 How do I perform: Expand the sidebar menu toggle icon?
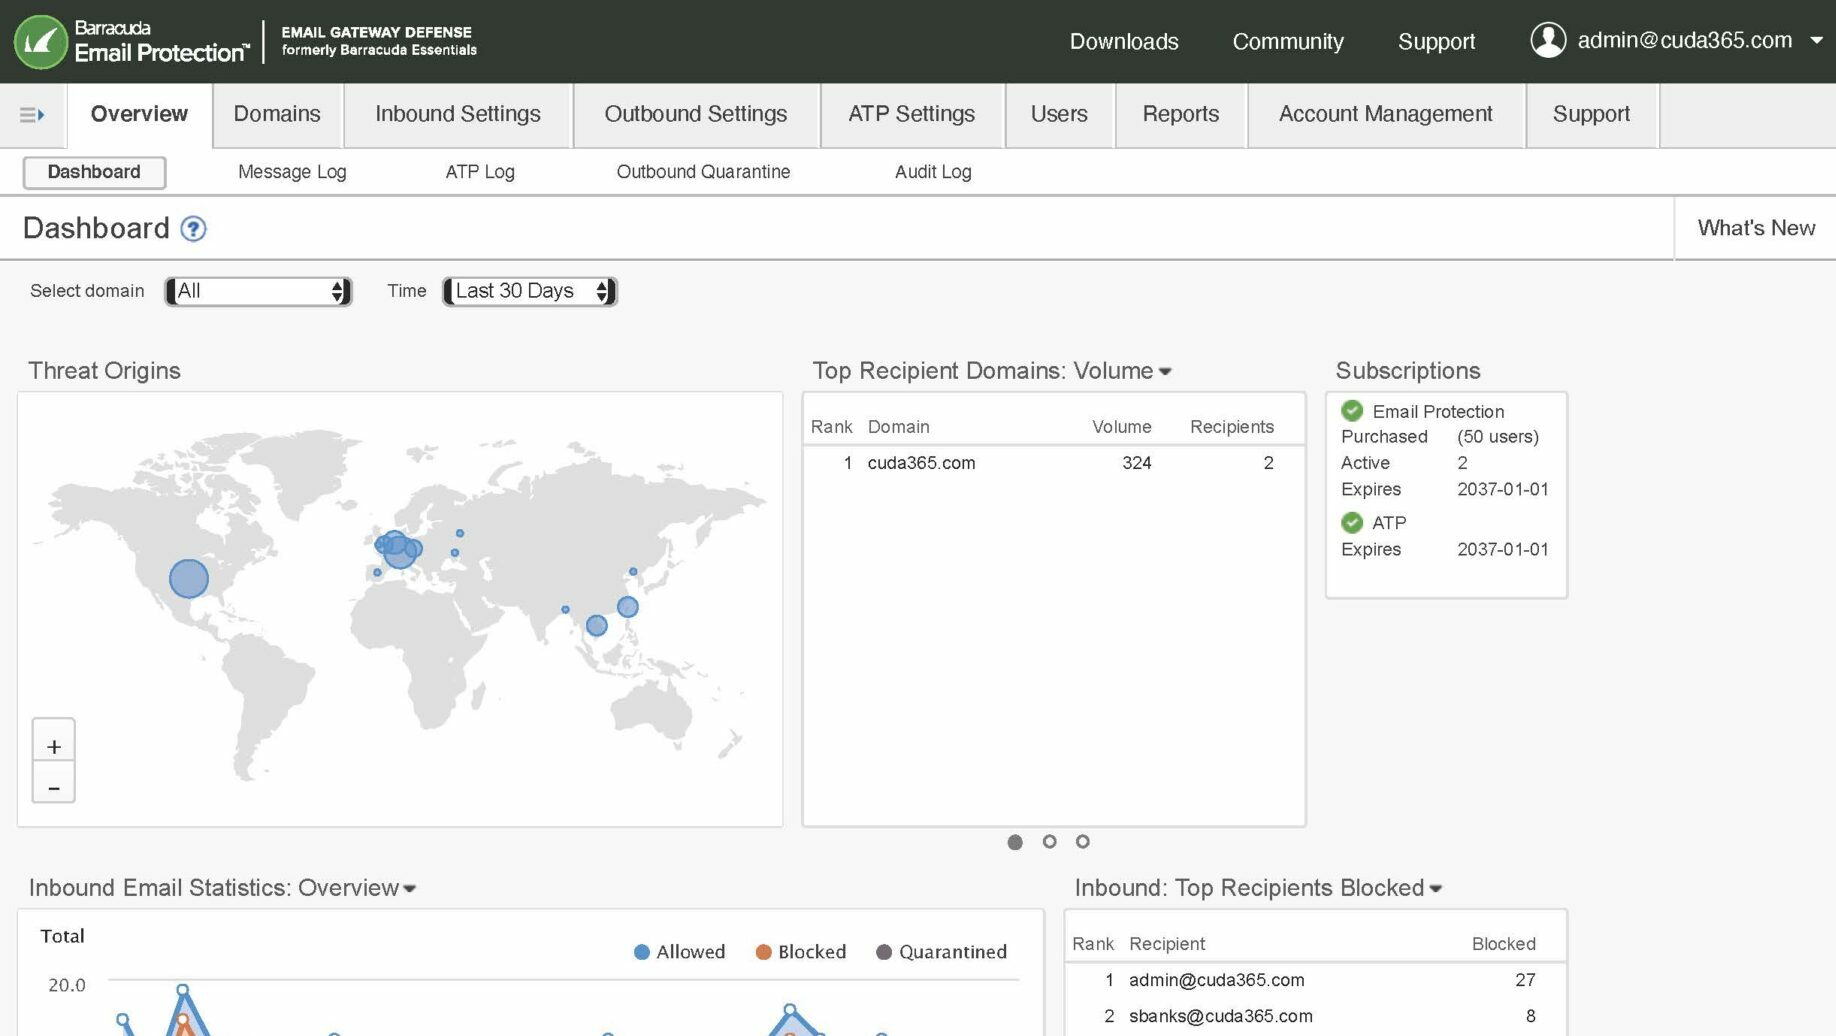point(32,115)
